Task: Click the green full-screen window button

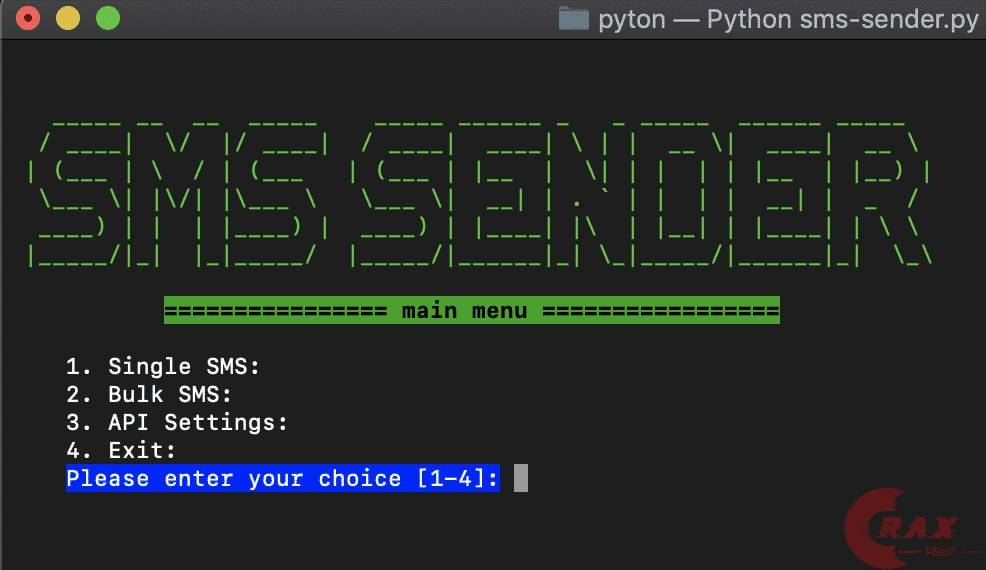Action: tap(107, 18)
